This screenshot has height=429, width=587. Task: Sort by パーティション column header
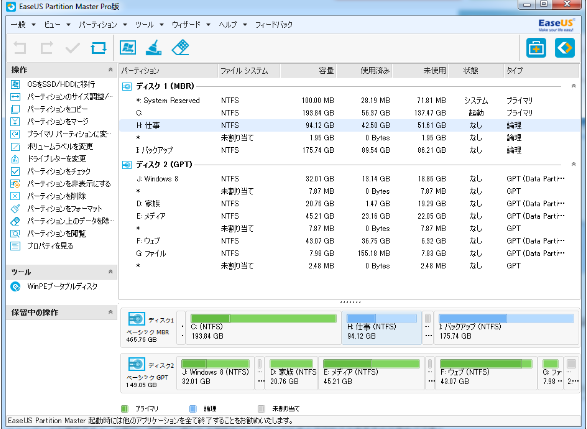click(168, 70)
